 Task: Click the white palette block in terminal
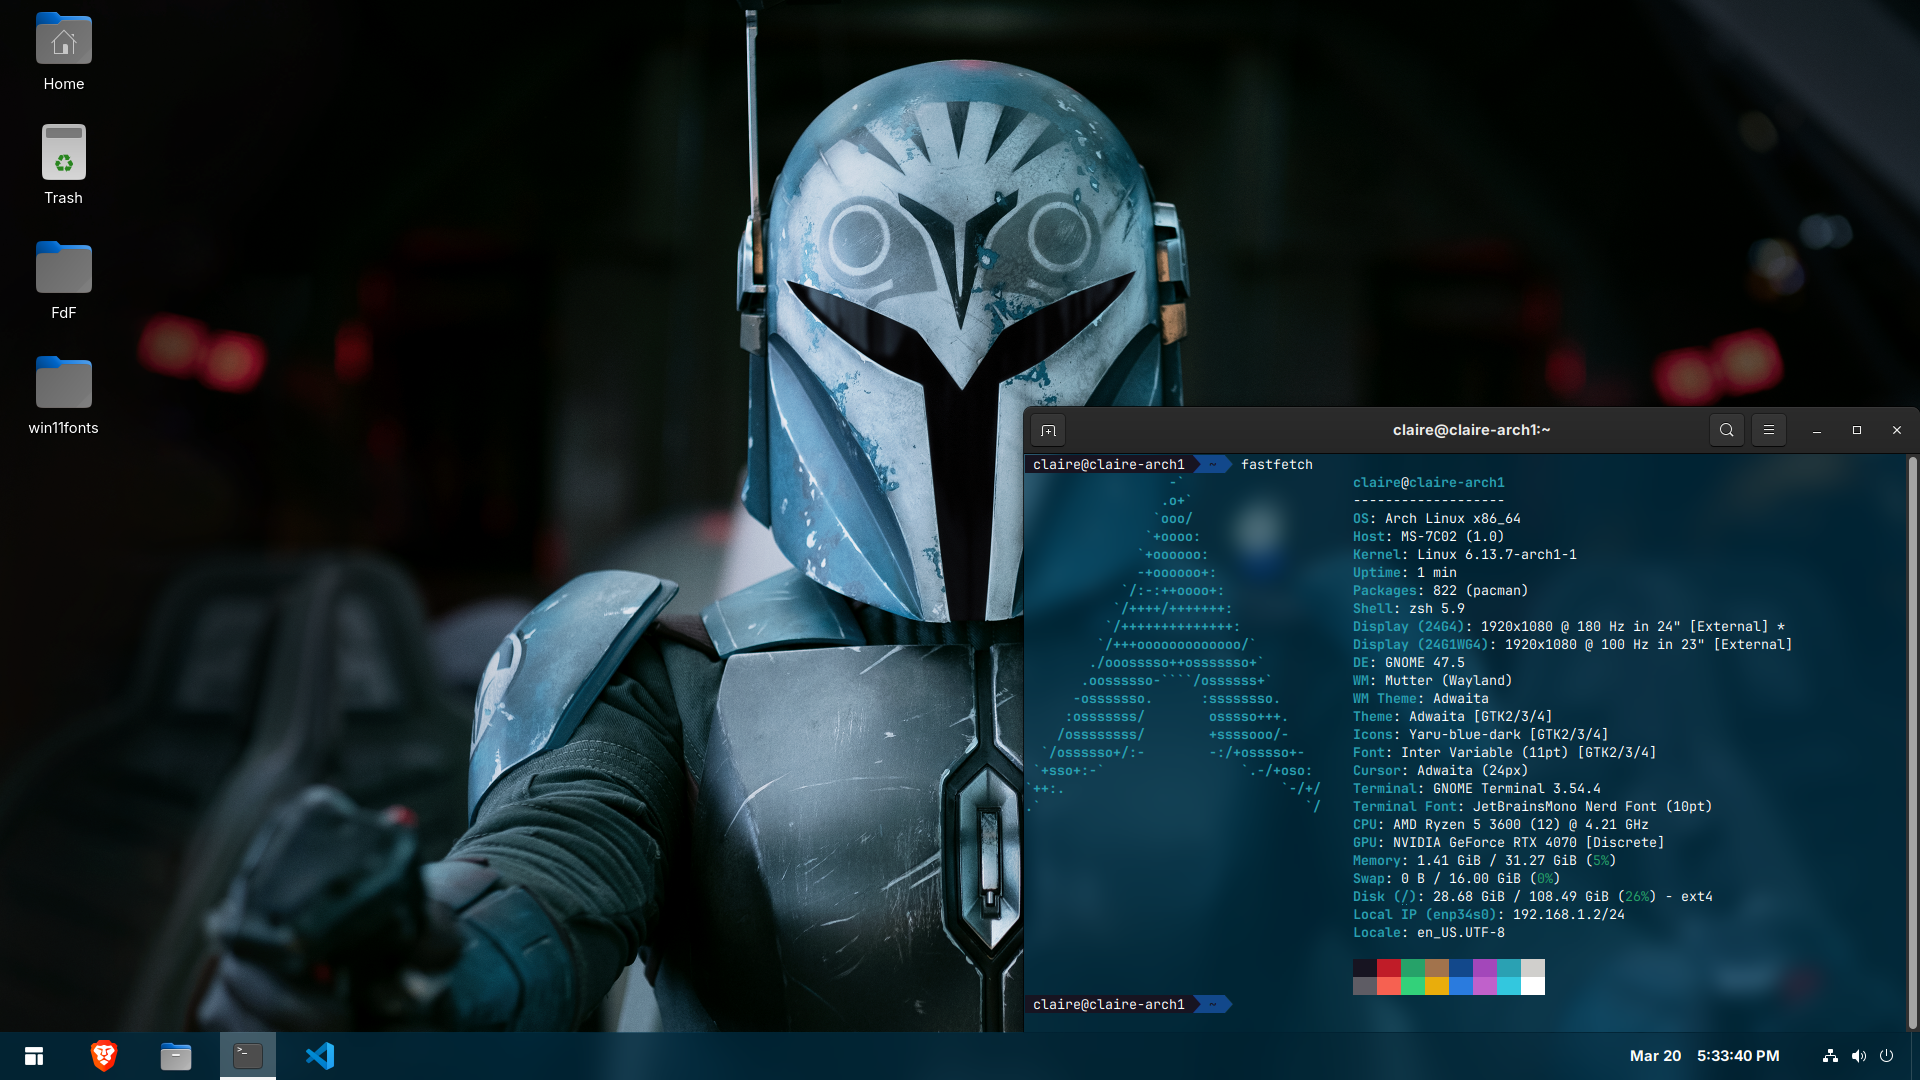click(x=1533, y=986)
